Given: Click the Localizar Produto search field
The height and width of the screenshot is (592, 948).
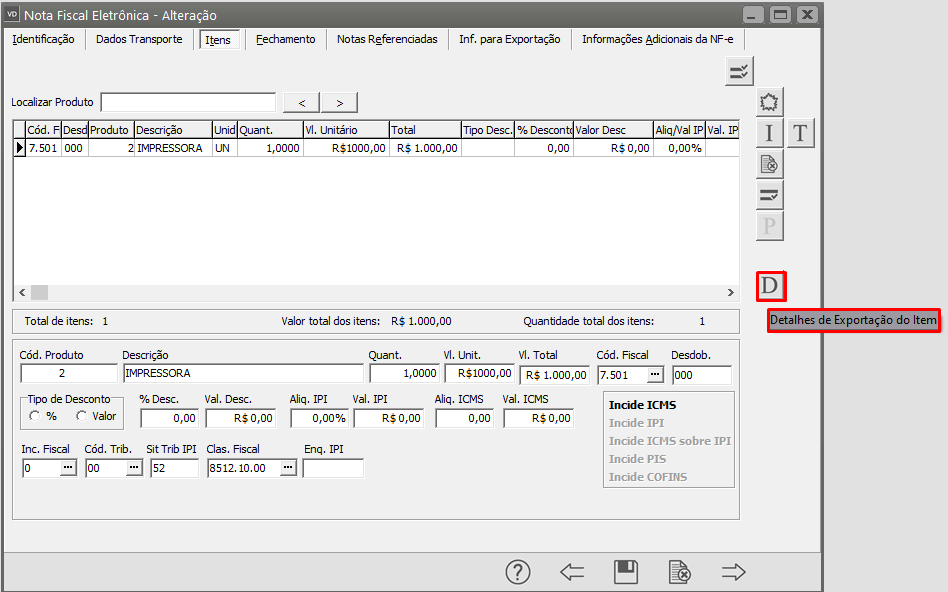Looking at the screenshot, I should [x=188, y=102].
